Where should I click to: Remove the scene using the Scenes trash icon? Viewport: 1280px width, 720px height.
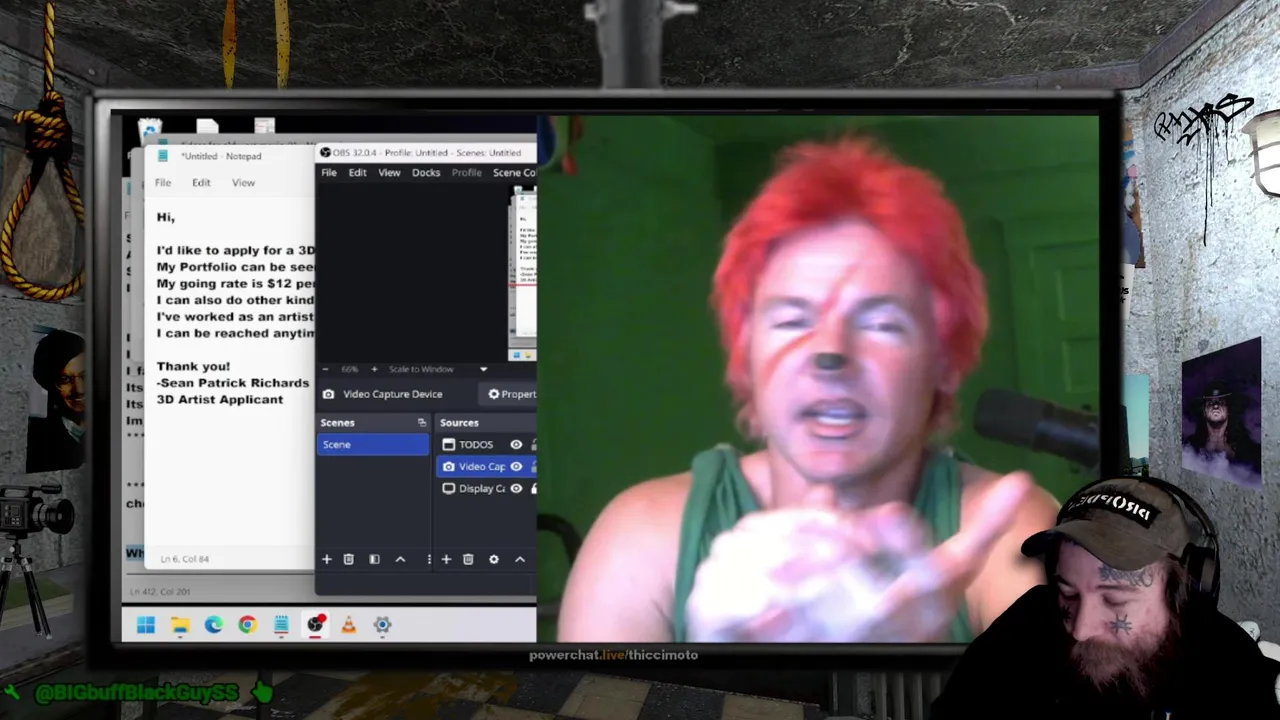click(349, 559)
